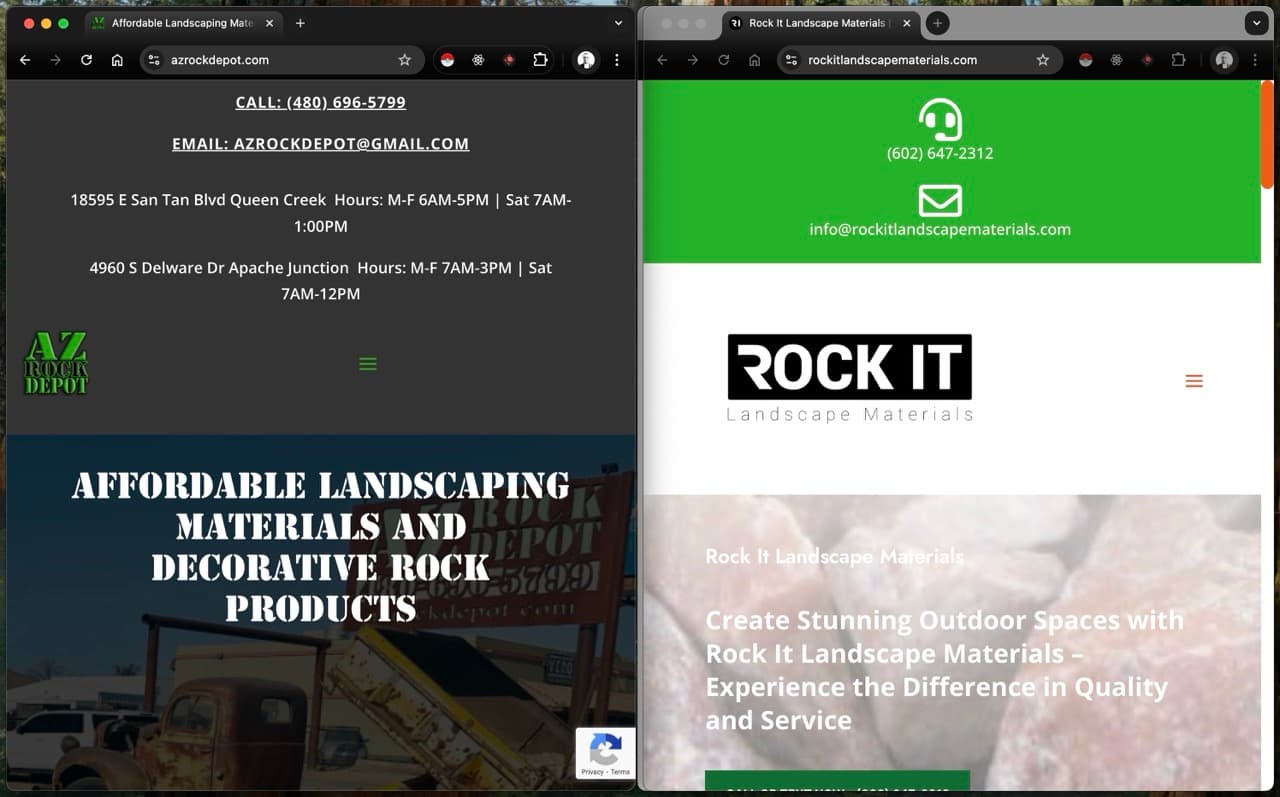Click the orange scrollbar in Rock It window
1280x797 pixels.
click(1267, 134)
